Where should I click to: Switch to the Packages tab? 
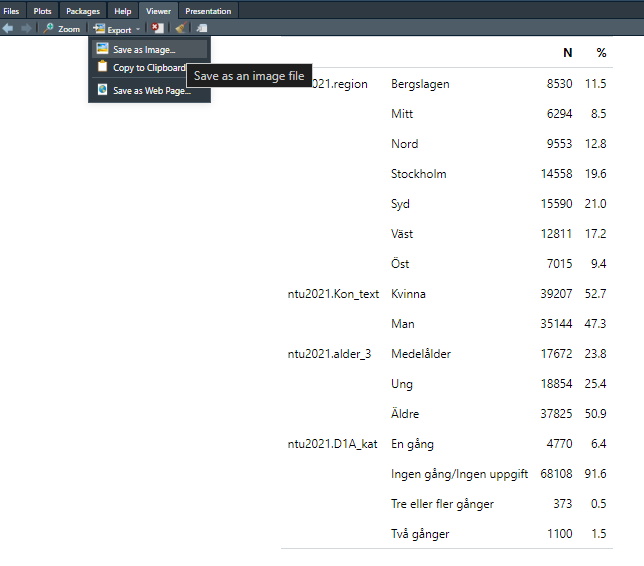tap(83, 11)
